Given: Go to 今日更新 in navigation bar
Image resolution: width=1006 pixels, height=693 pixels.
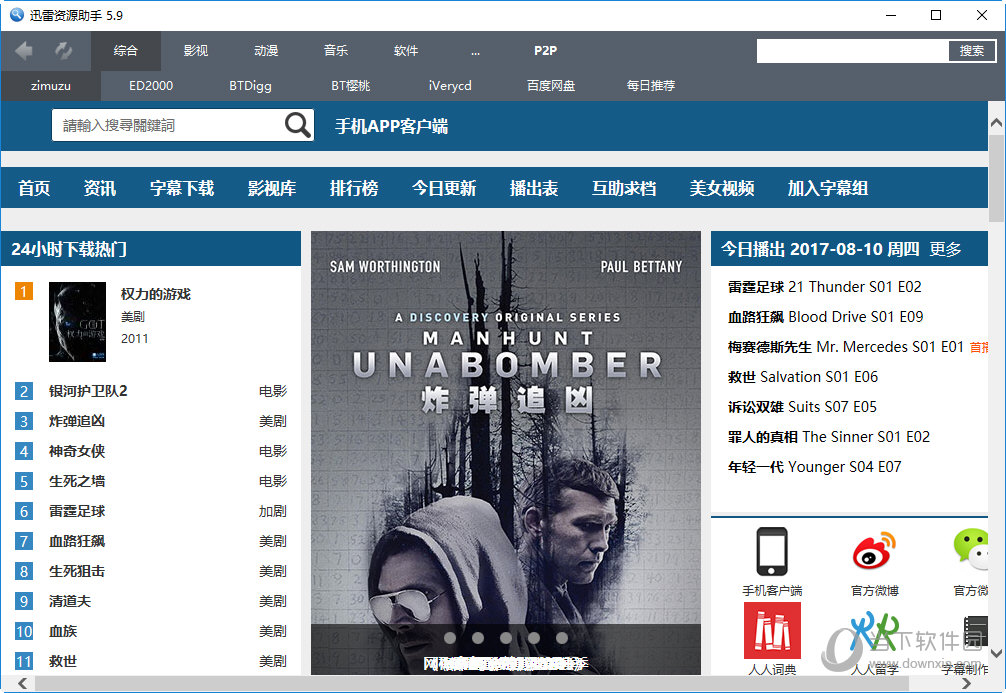Looking at the screenshot, I should click(x=444, y=188).
